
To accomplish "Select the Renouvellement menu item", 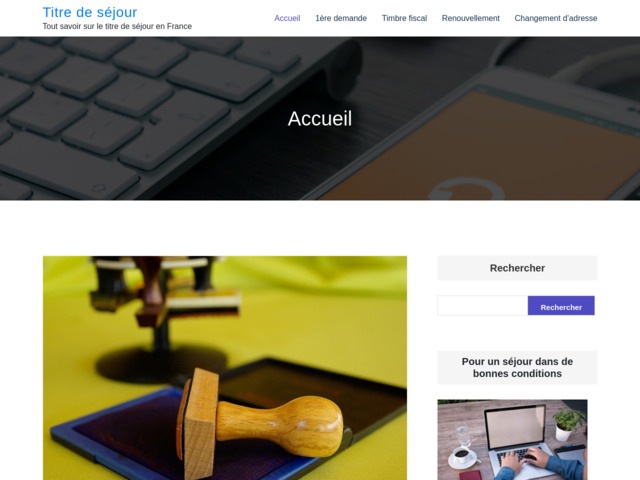I will click(x=470, y=18).
